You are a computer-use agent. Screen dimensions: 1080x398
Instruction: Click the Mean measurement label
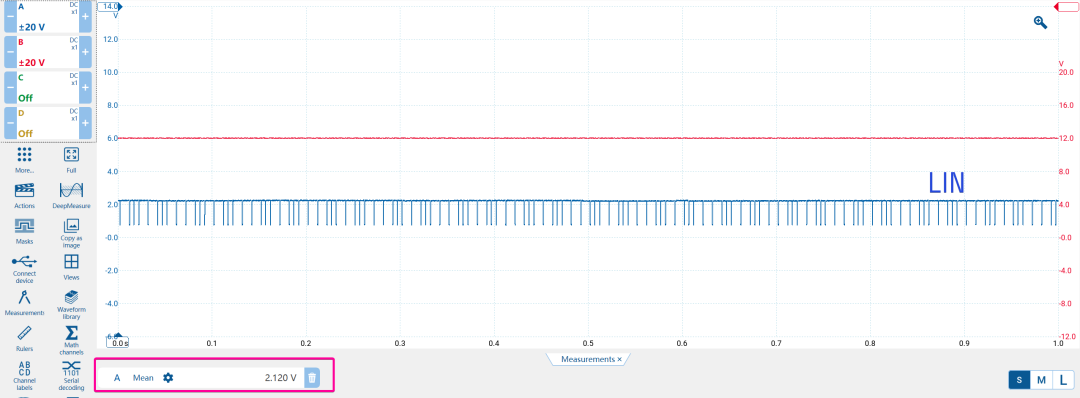click(143, 377)
